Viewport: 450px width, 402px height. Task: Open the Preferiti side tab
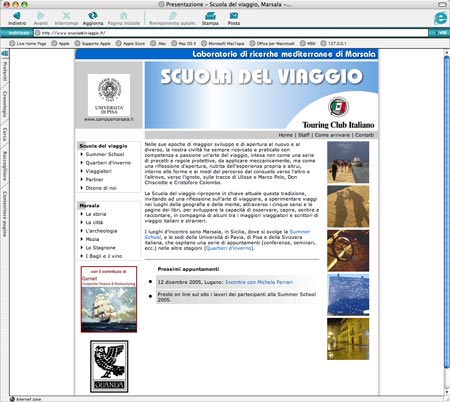5,71
